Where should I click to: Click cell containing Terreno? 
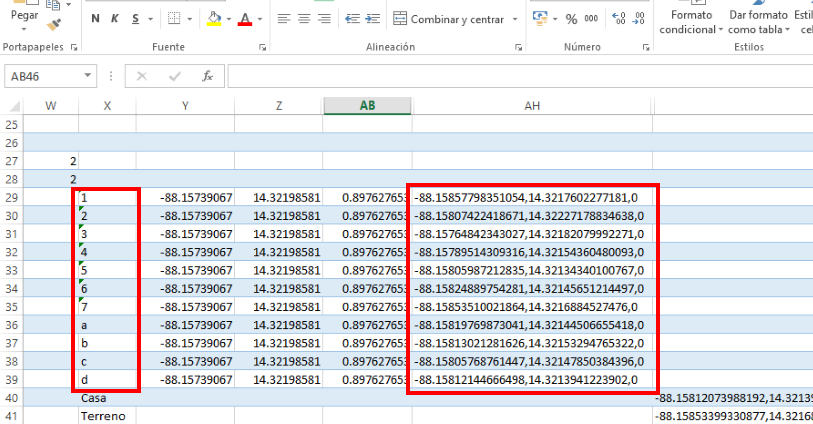click(x=103, y=416)
